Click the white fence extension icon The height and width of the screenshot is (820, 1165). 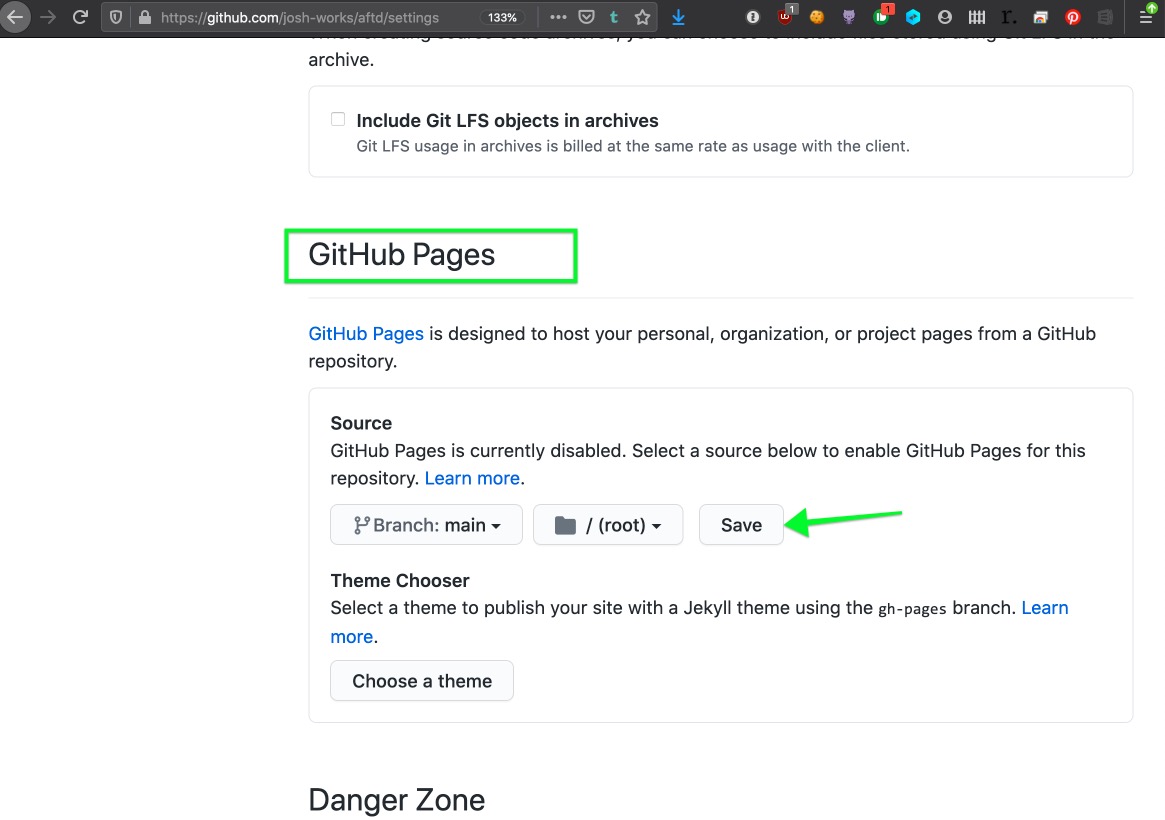[977, 17]
